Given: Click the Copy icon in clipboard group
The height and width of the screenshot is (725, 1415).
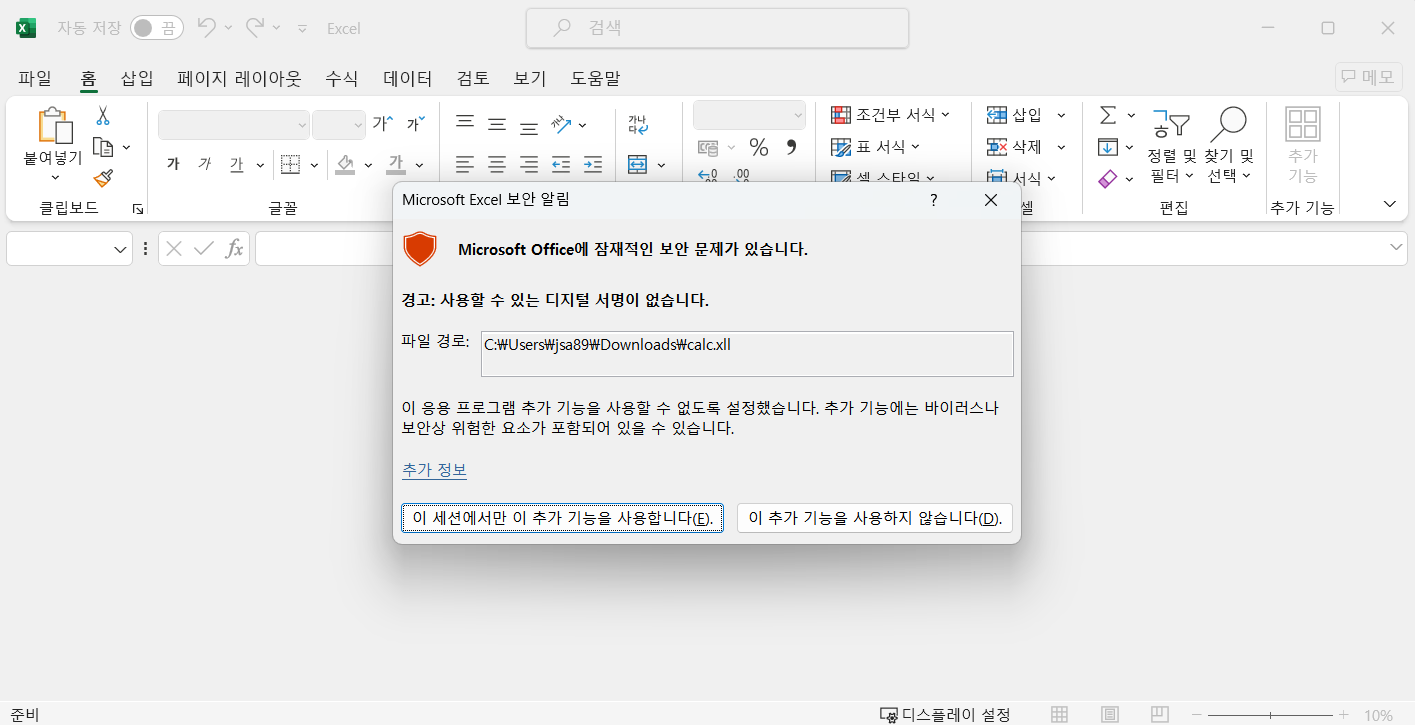Looking at the screenshot, I should (102, 147).
